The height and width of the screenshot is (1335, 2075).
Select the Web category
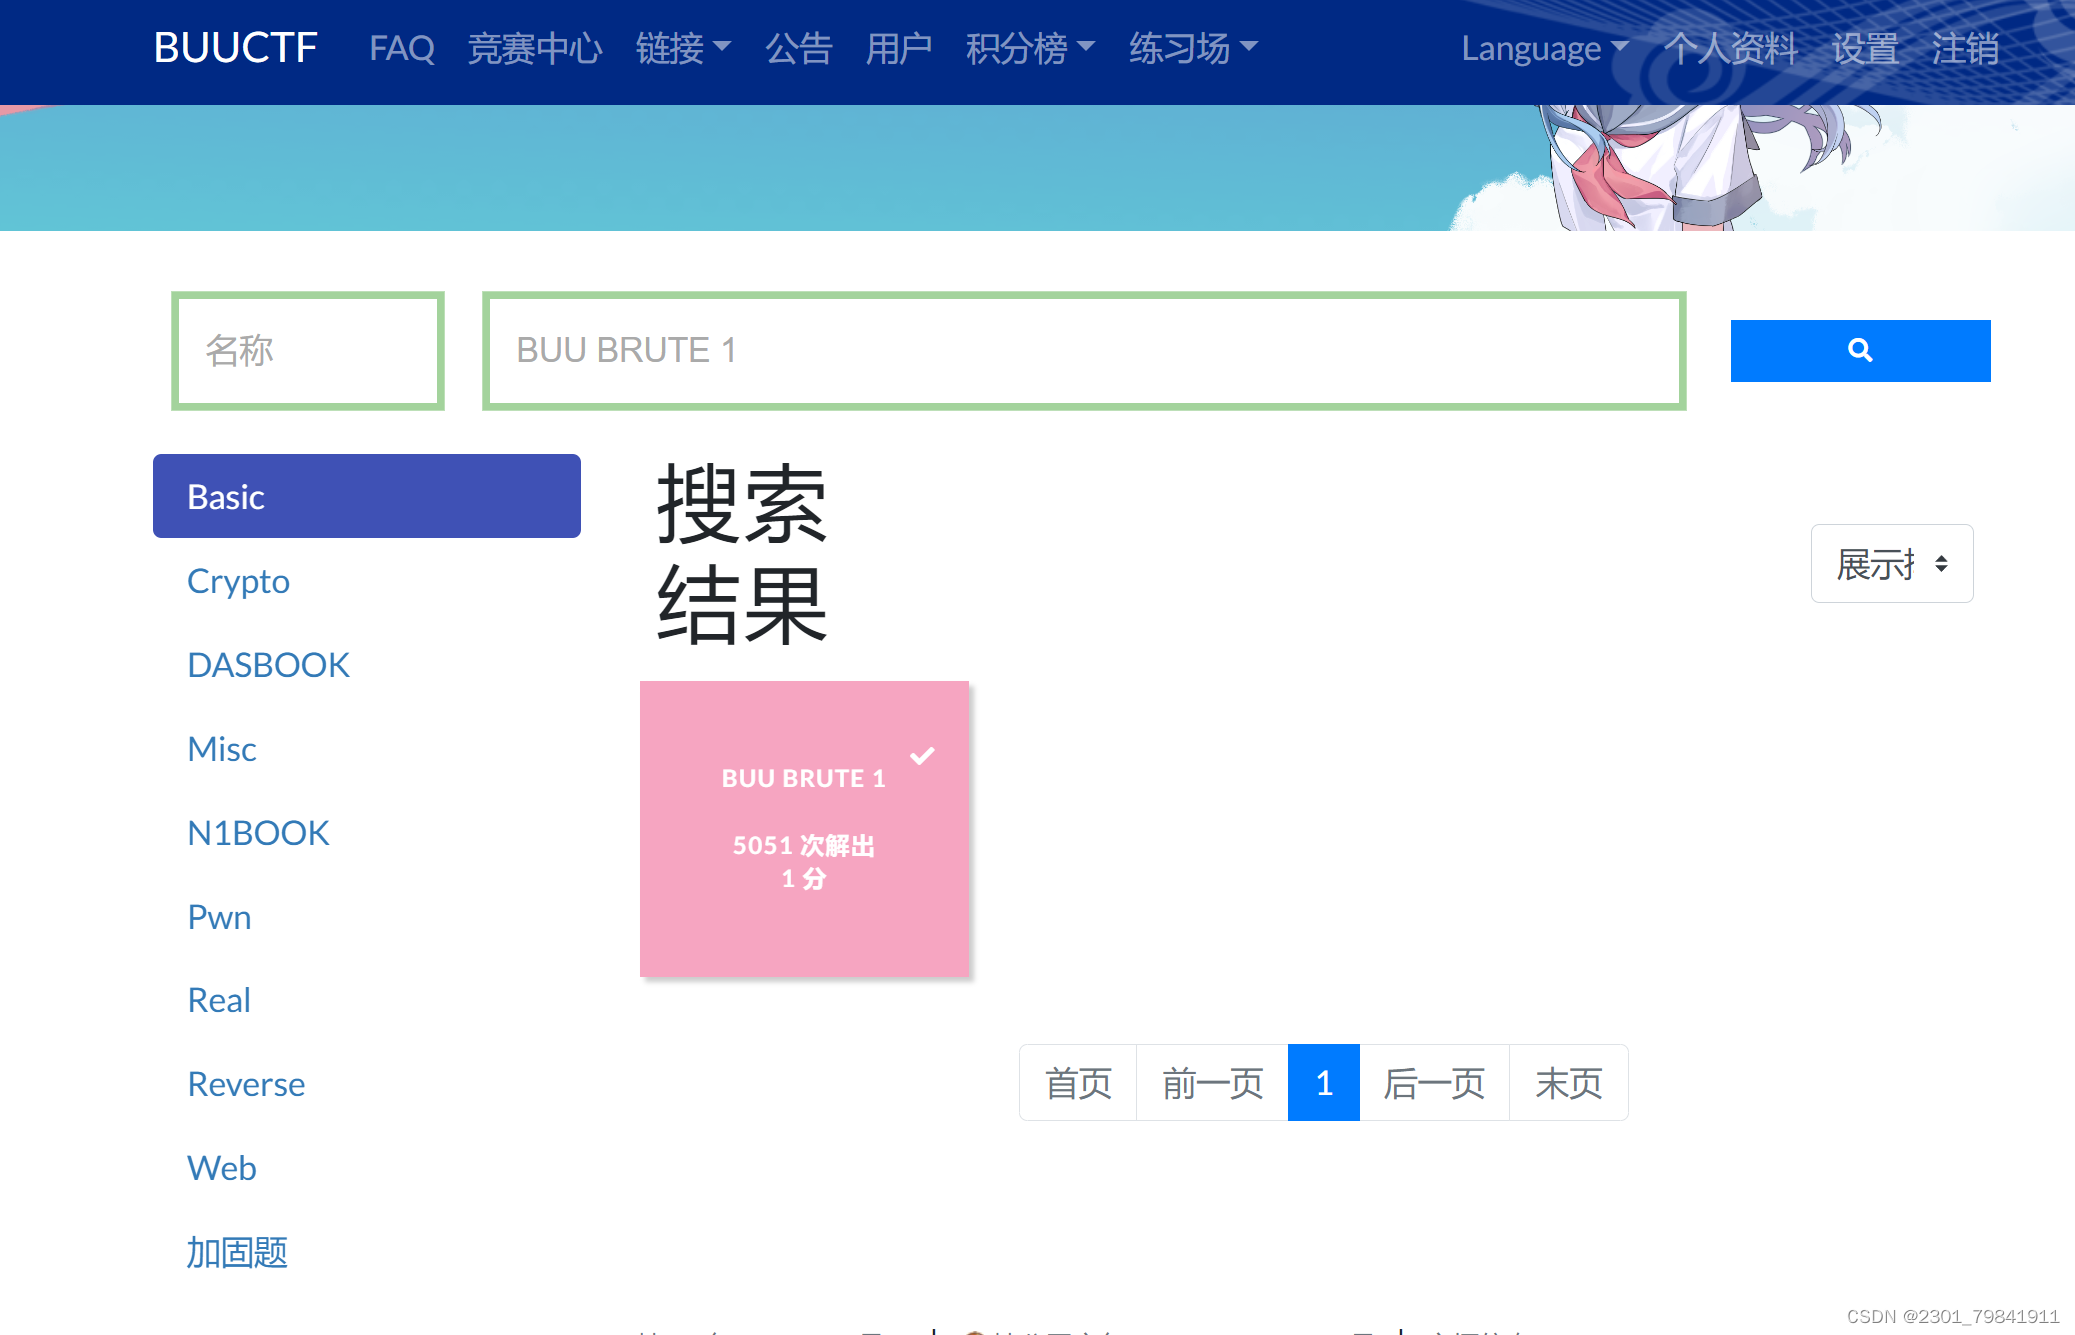point(221,1168)
